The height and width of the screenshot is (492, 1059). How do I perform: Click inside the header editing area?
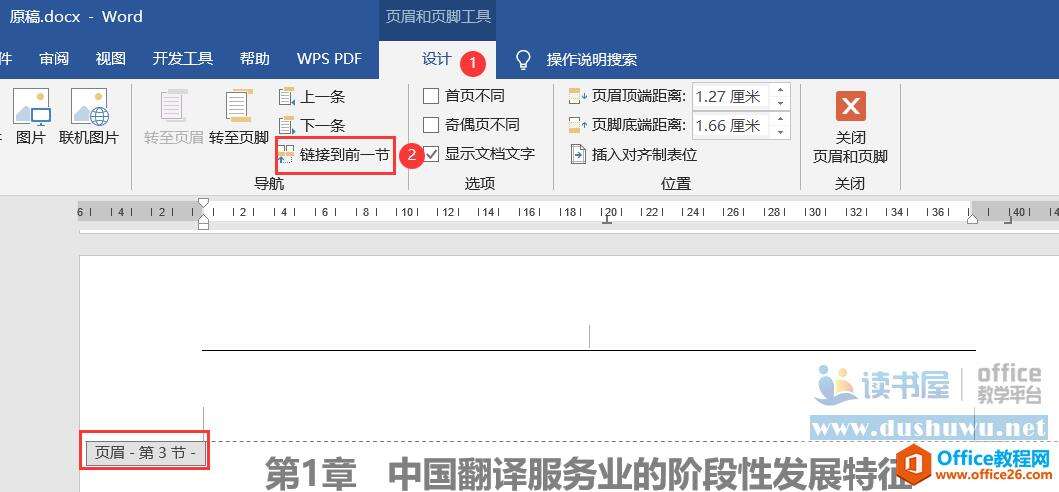[x=589, y=336]
